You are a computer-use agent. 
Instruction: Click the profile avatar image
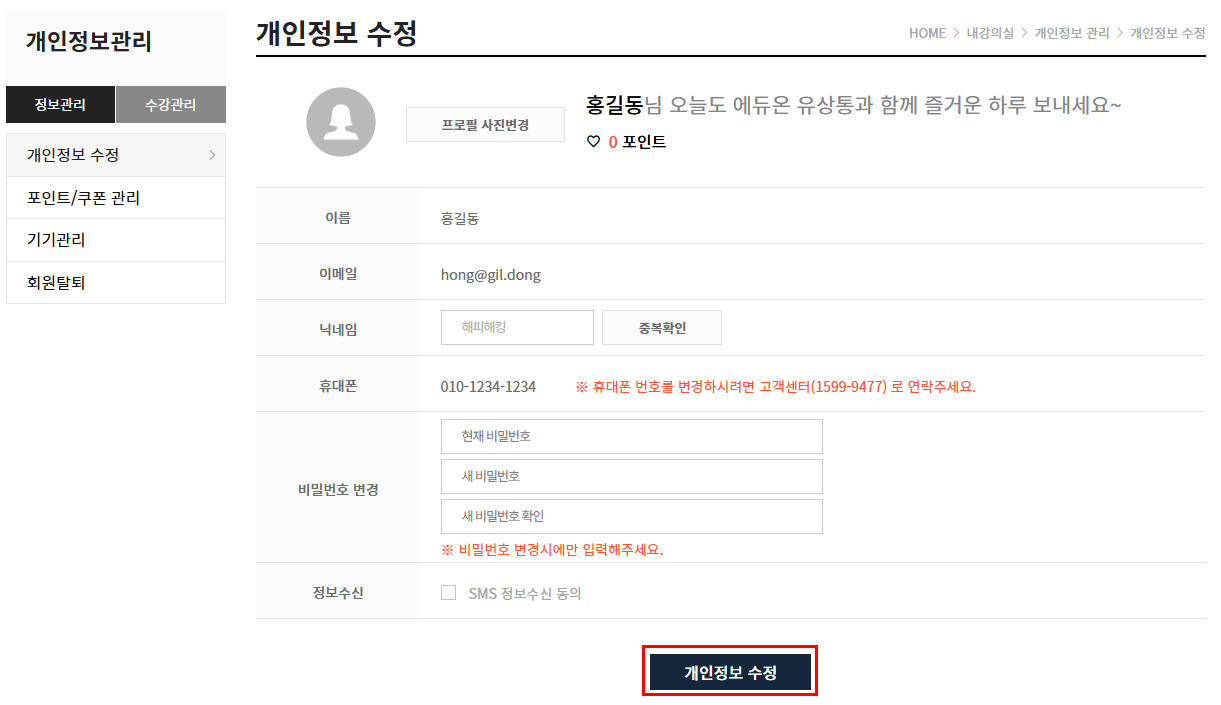point(340,122)
